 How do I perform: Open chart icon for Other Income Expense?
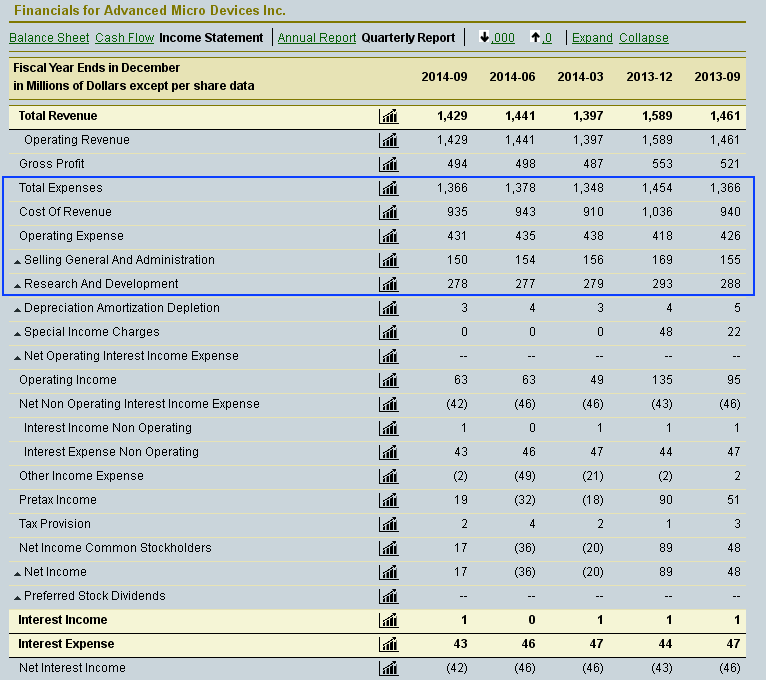pos(389,476)
